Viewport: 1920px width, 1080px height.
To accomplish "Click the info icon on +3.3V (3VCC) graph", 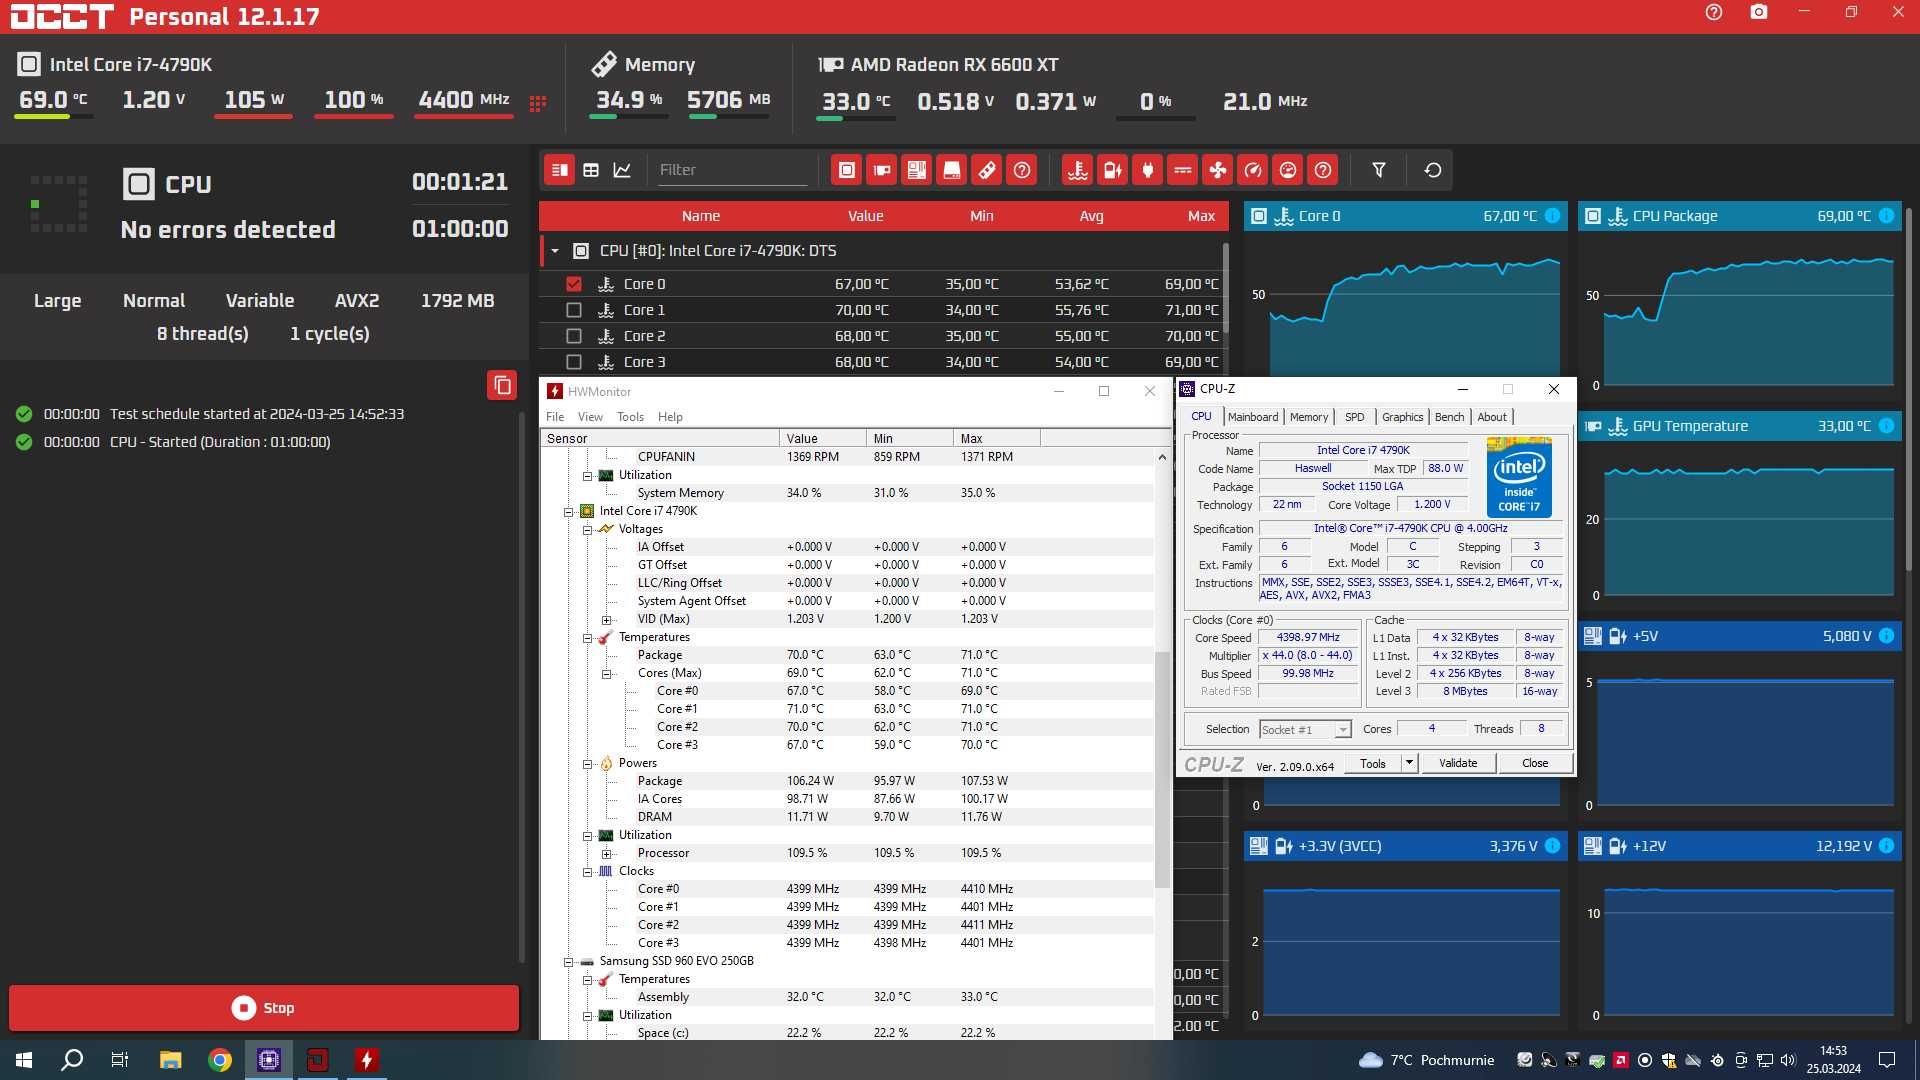I will pyautogui.click(x=1552, y=846).
